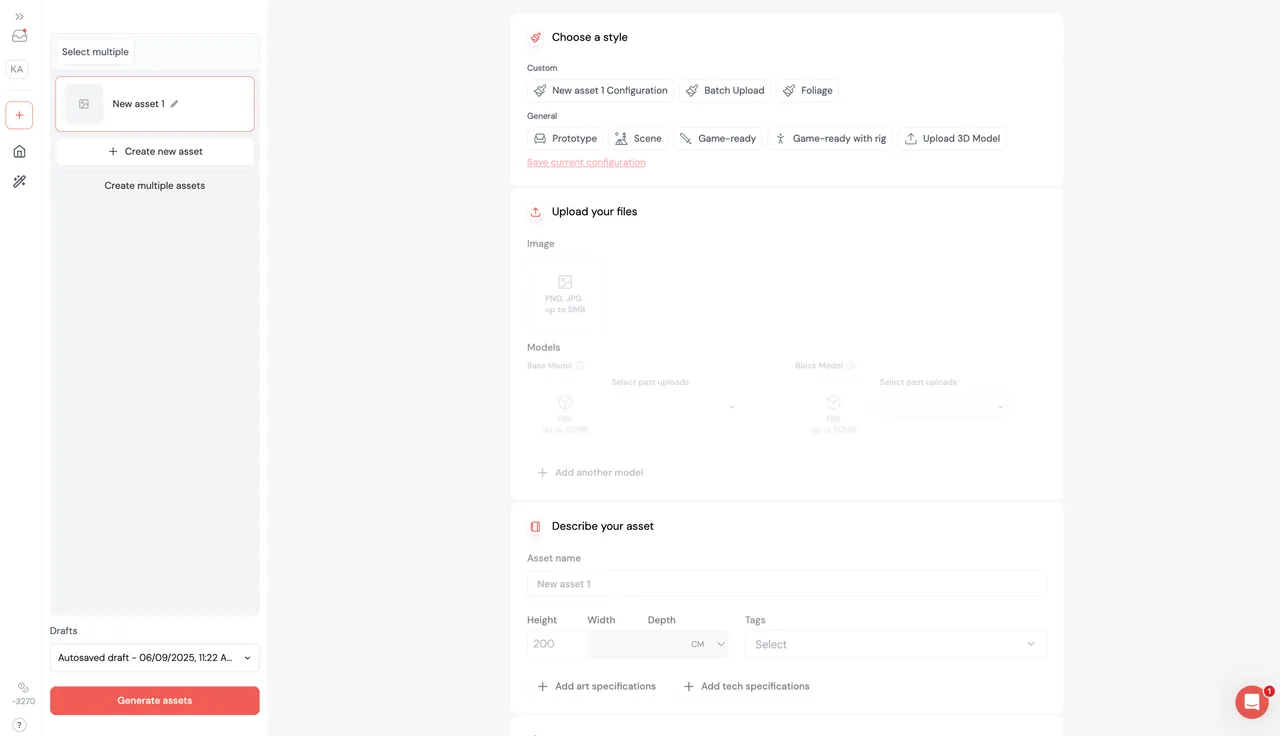Open the Autosaved draft dropdown

pyautogui.click(x=155, y=658)
